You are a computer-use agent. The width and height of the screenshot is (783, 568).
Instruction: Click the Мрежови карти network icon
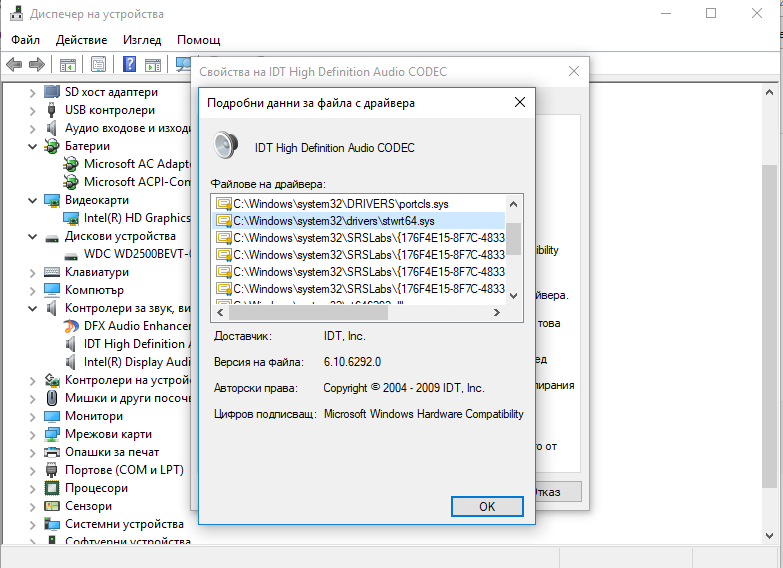pyautogui.click(x=52, y=434)
